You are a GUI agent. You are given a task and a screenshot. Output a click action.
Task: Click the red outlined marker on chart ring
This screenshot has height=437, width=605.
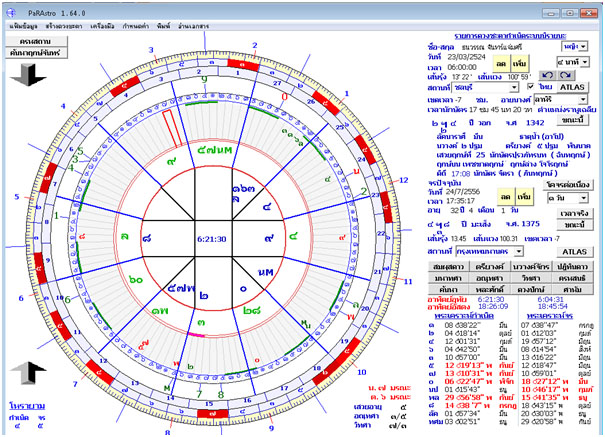pyautogui.click(x=172, y=129)
